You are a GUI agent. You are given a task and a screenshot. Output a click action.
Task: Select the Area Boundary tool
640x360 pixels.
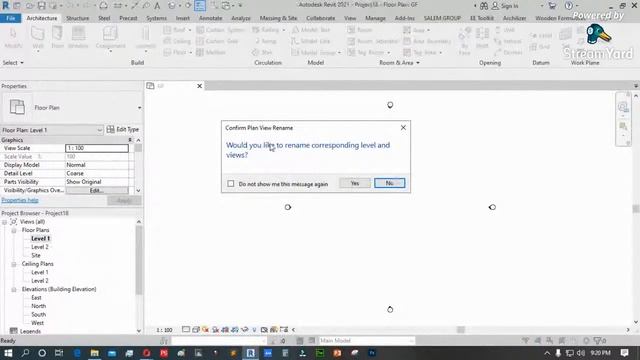point(427,41)
